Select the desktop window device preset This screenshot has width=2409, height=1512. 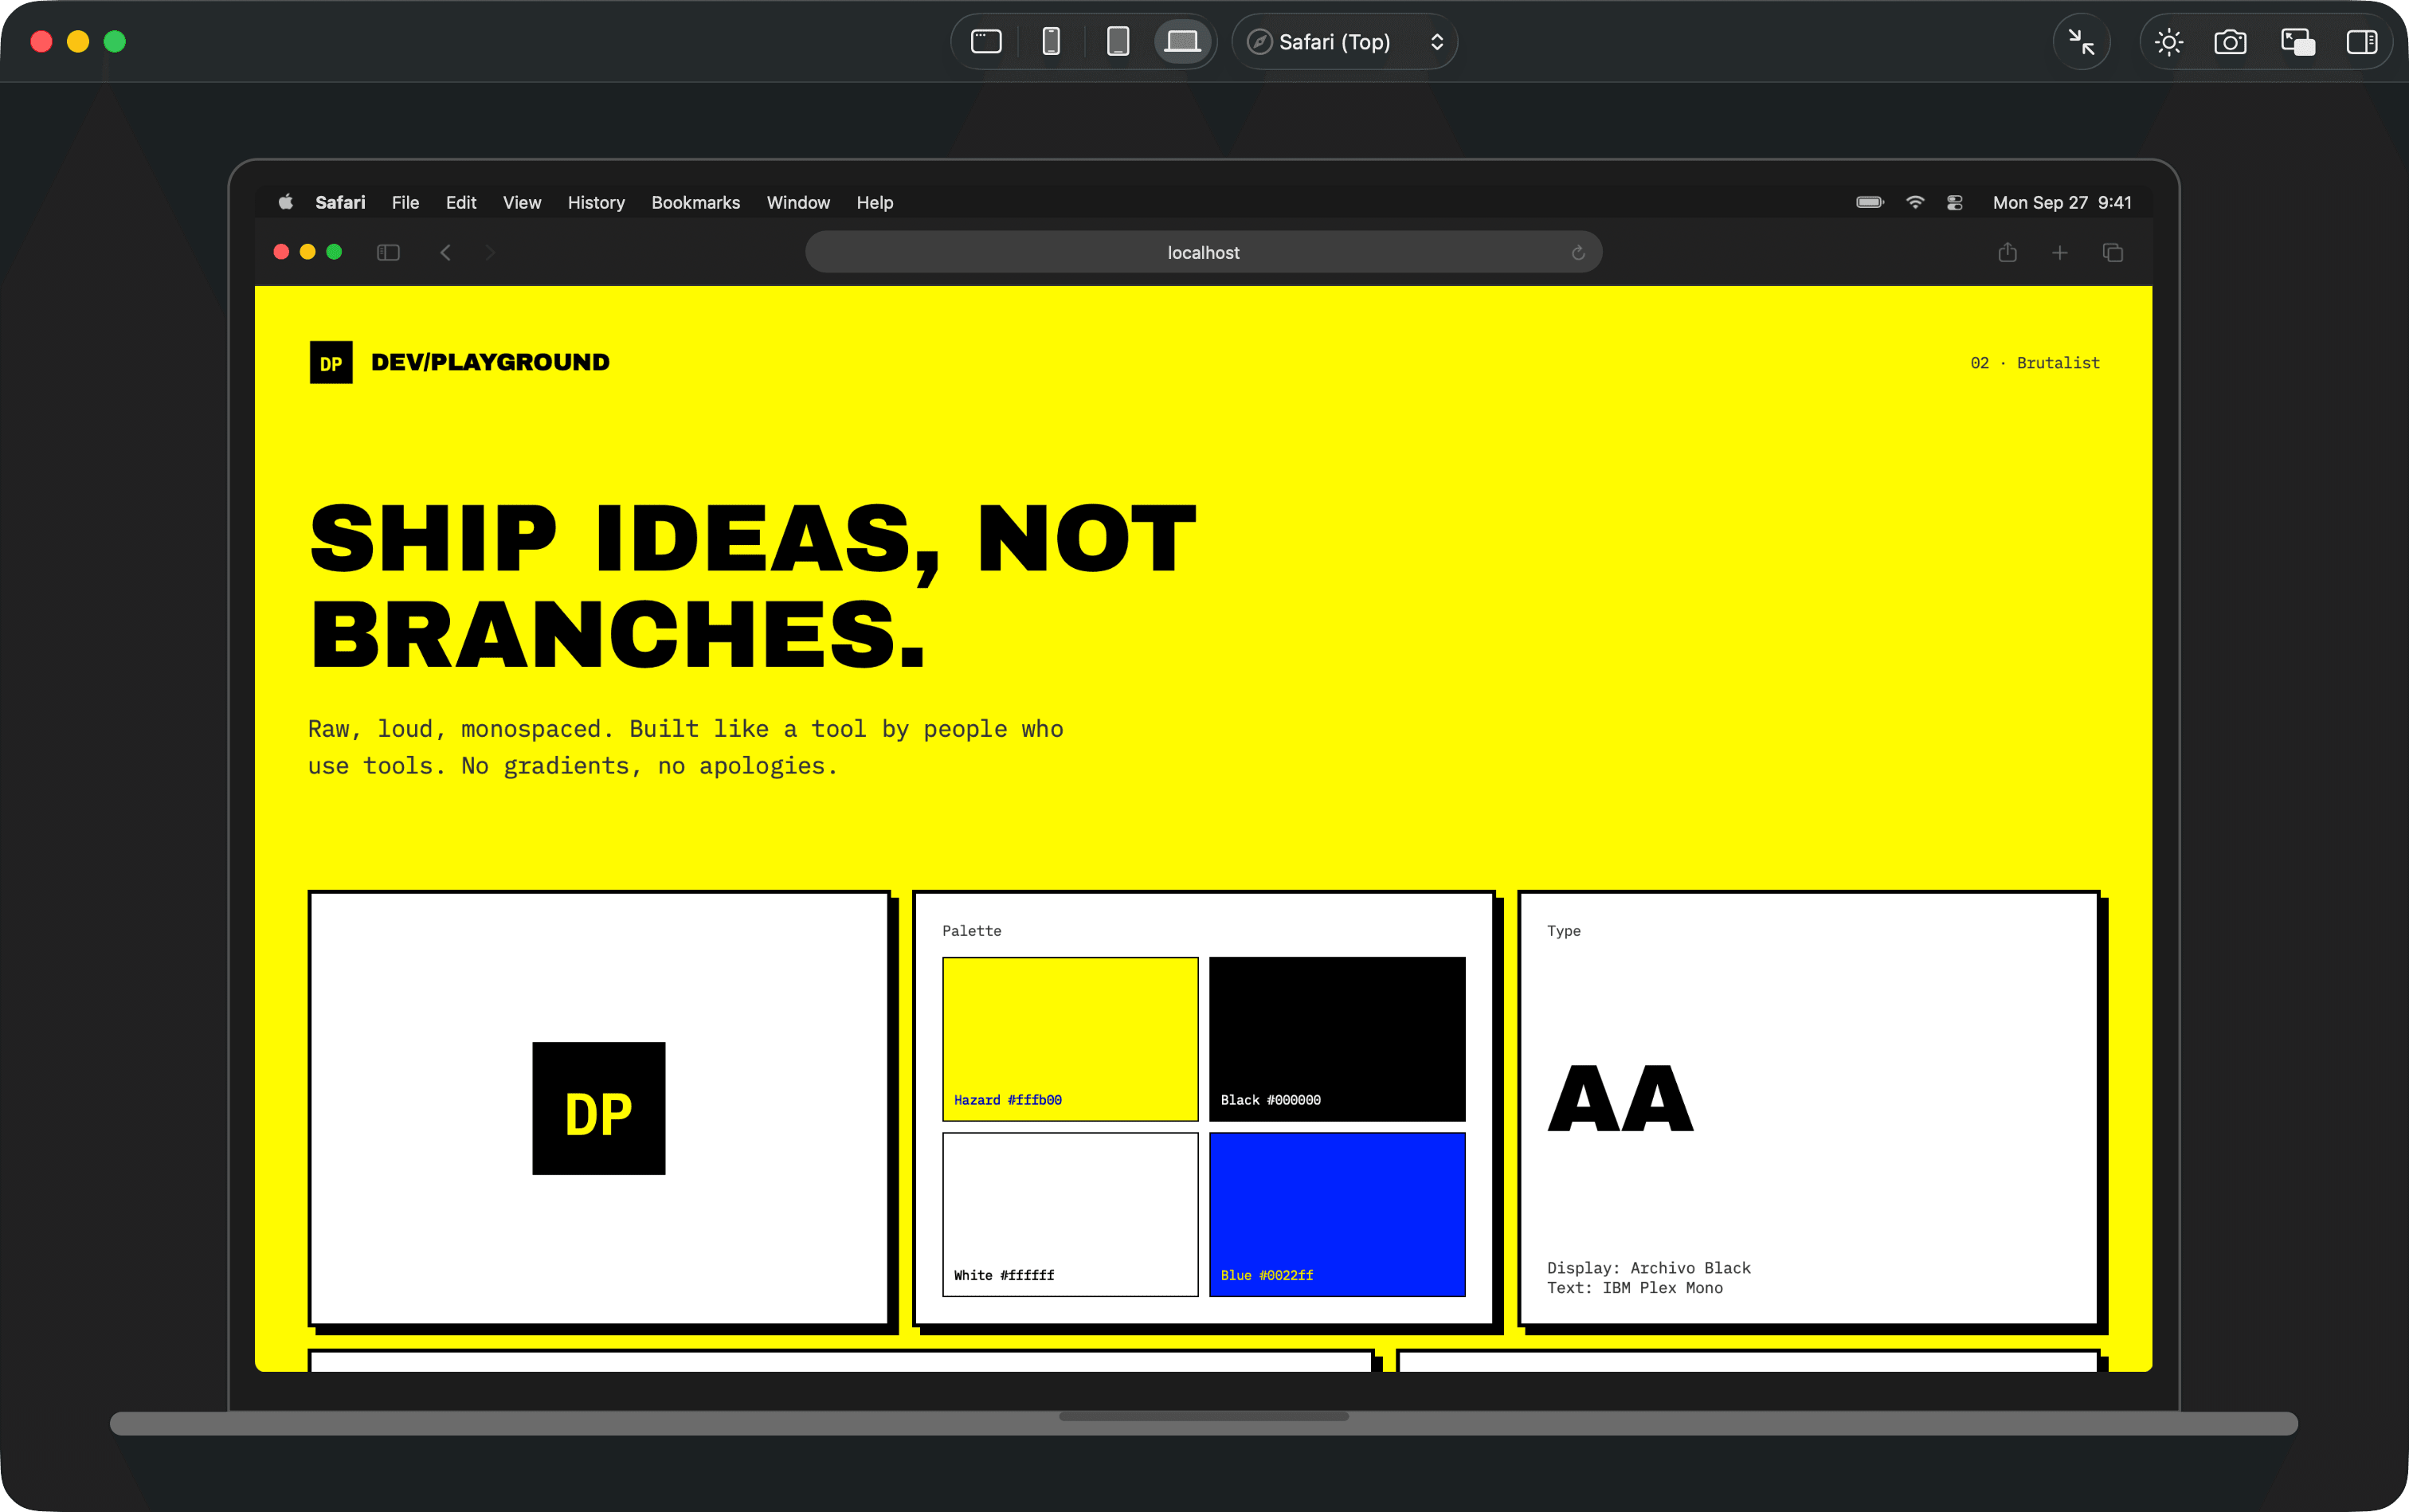pyautogui.click(x=986, y=41)
